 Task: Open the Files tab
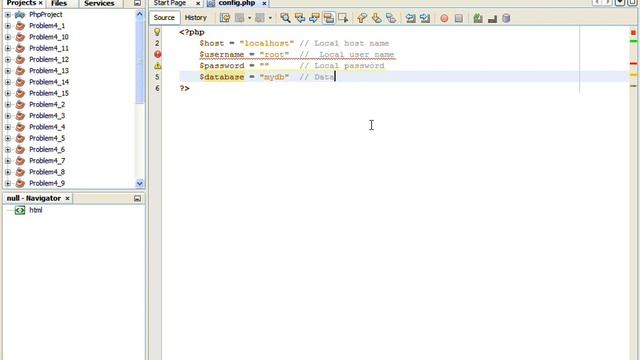59,3
